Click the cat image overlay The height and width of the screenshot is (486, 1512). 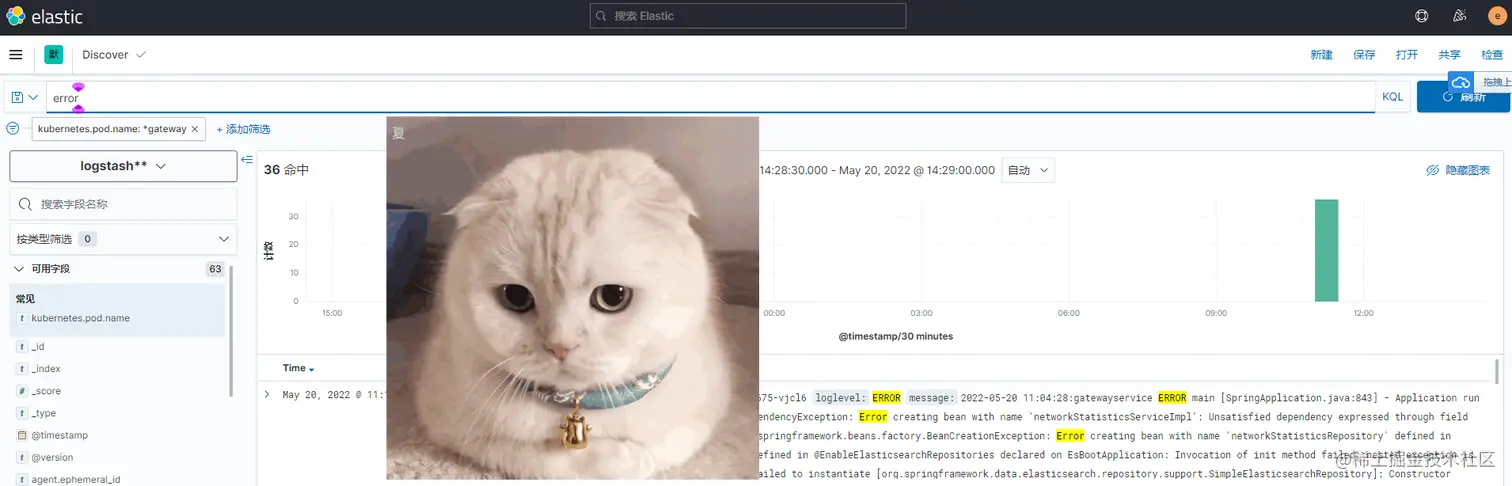coord(573,298)
